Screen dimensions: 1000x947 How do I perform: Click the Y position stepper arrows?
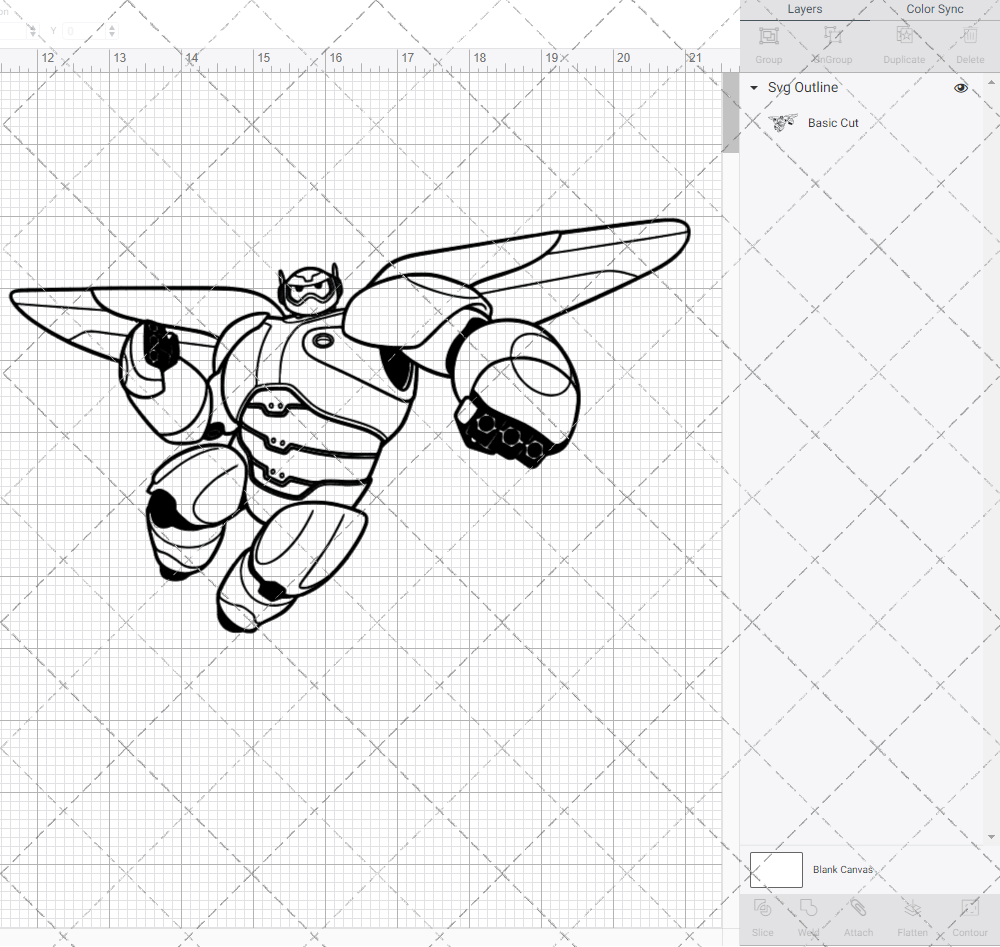click(112, 31)
